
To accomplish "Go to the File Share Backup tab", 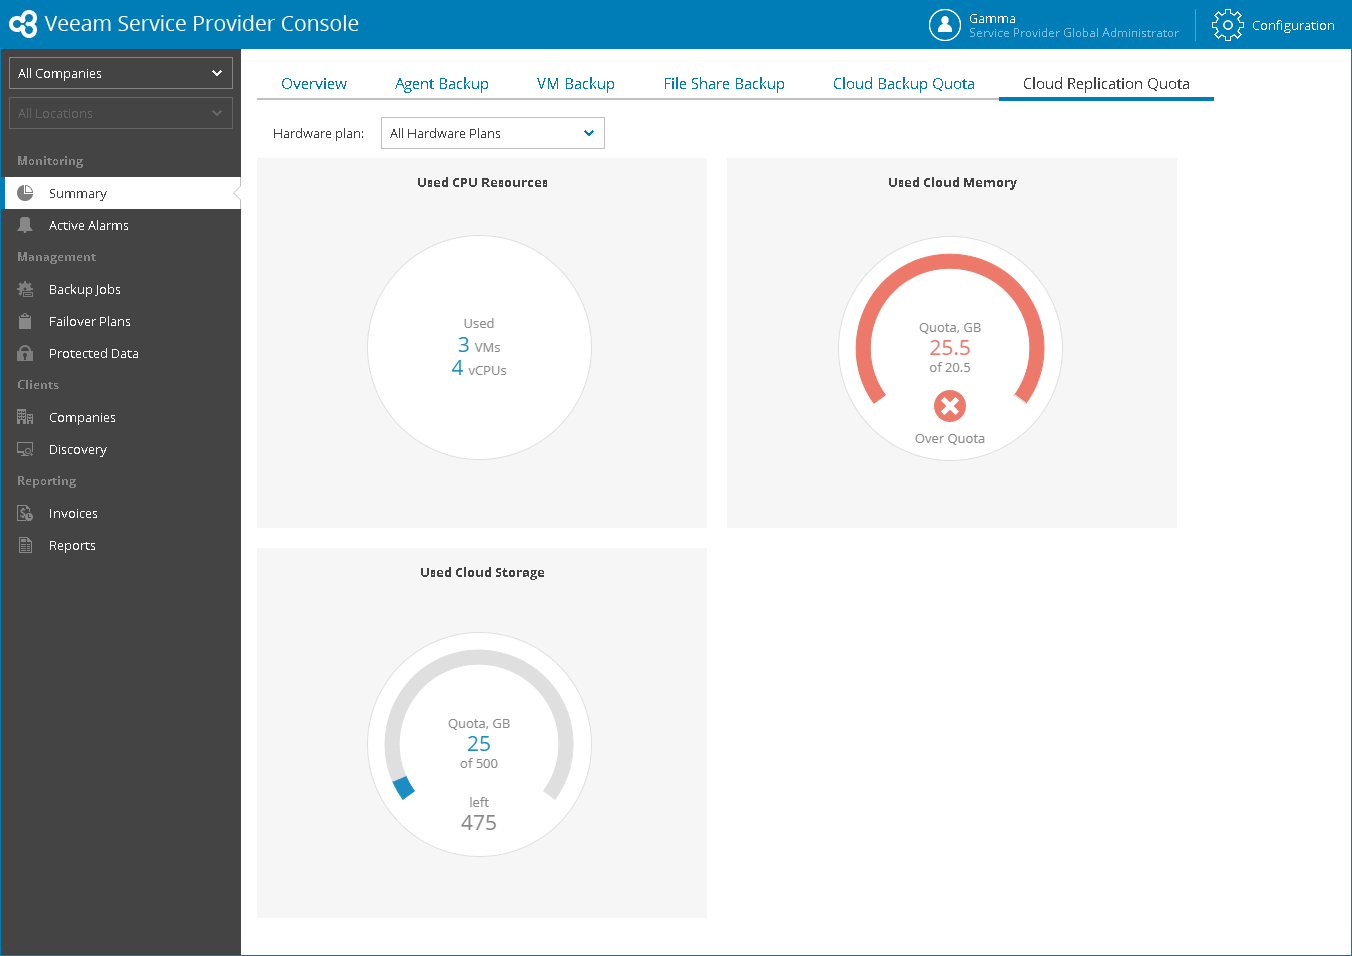I will 724,84.
